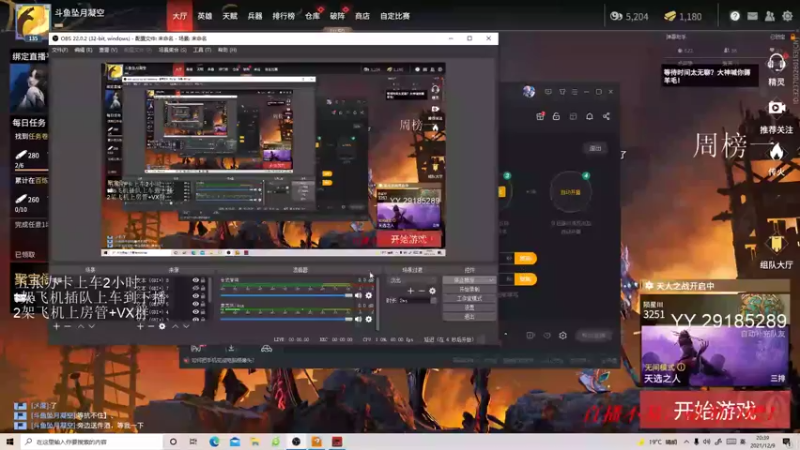Click the player avatar in the game
This screenshot has height=450, width=800.
point(33,20)
